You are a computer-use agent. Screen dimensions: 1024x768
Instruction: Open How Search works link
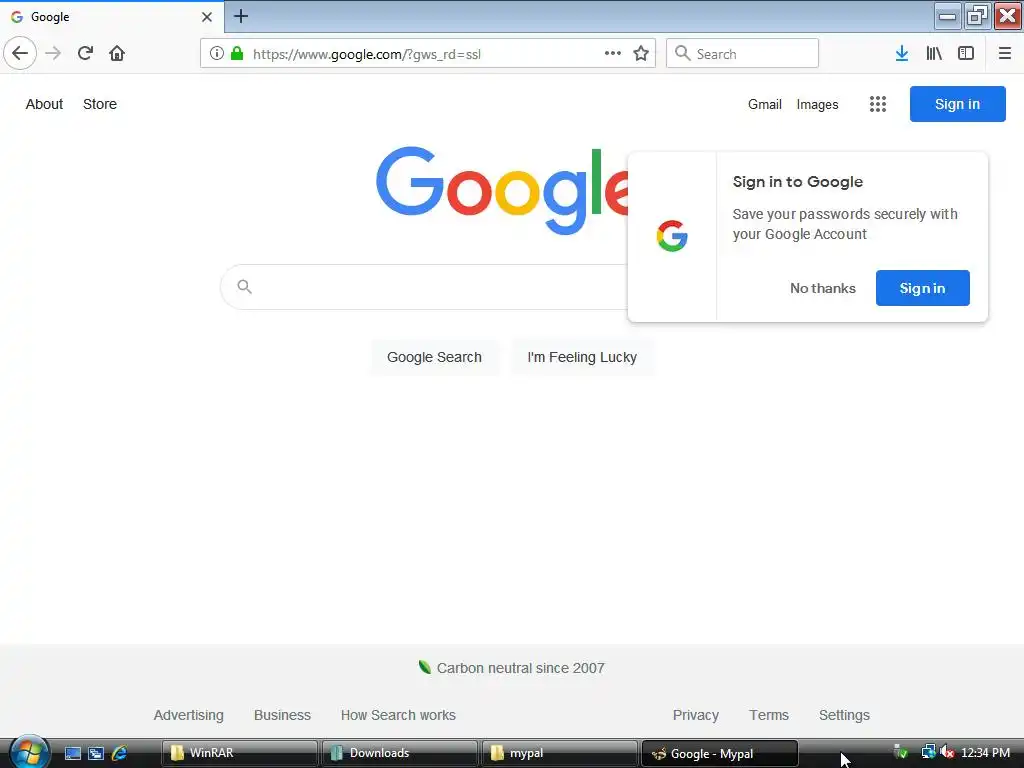point(398,715)
